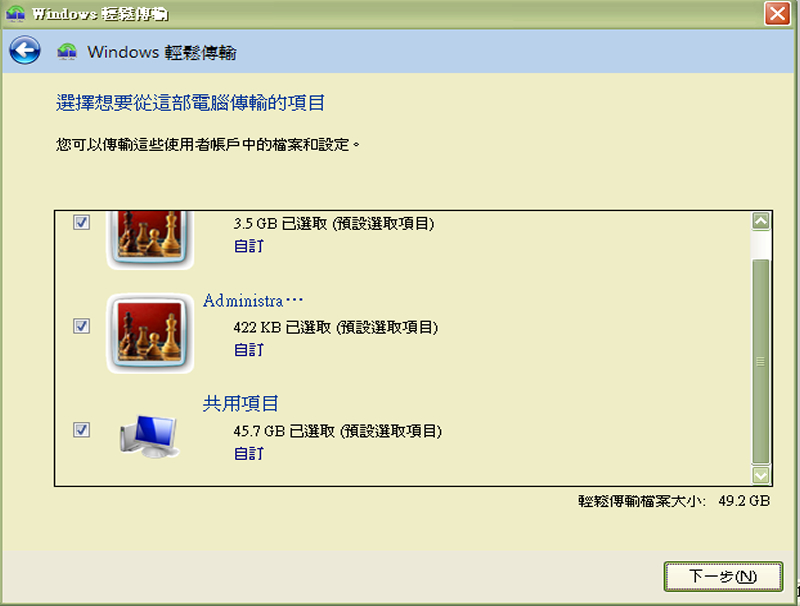Uncheck the 共用項目 checkbox

pos(82,430)
